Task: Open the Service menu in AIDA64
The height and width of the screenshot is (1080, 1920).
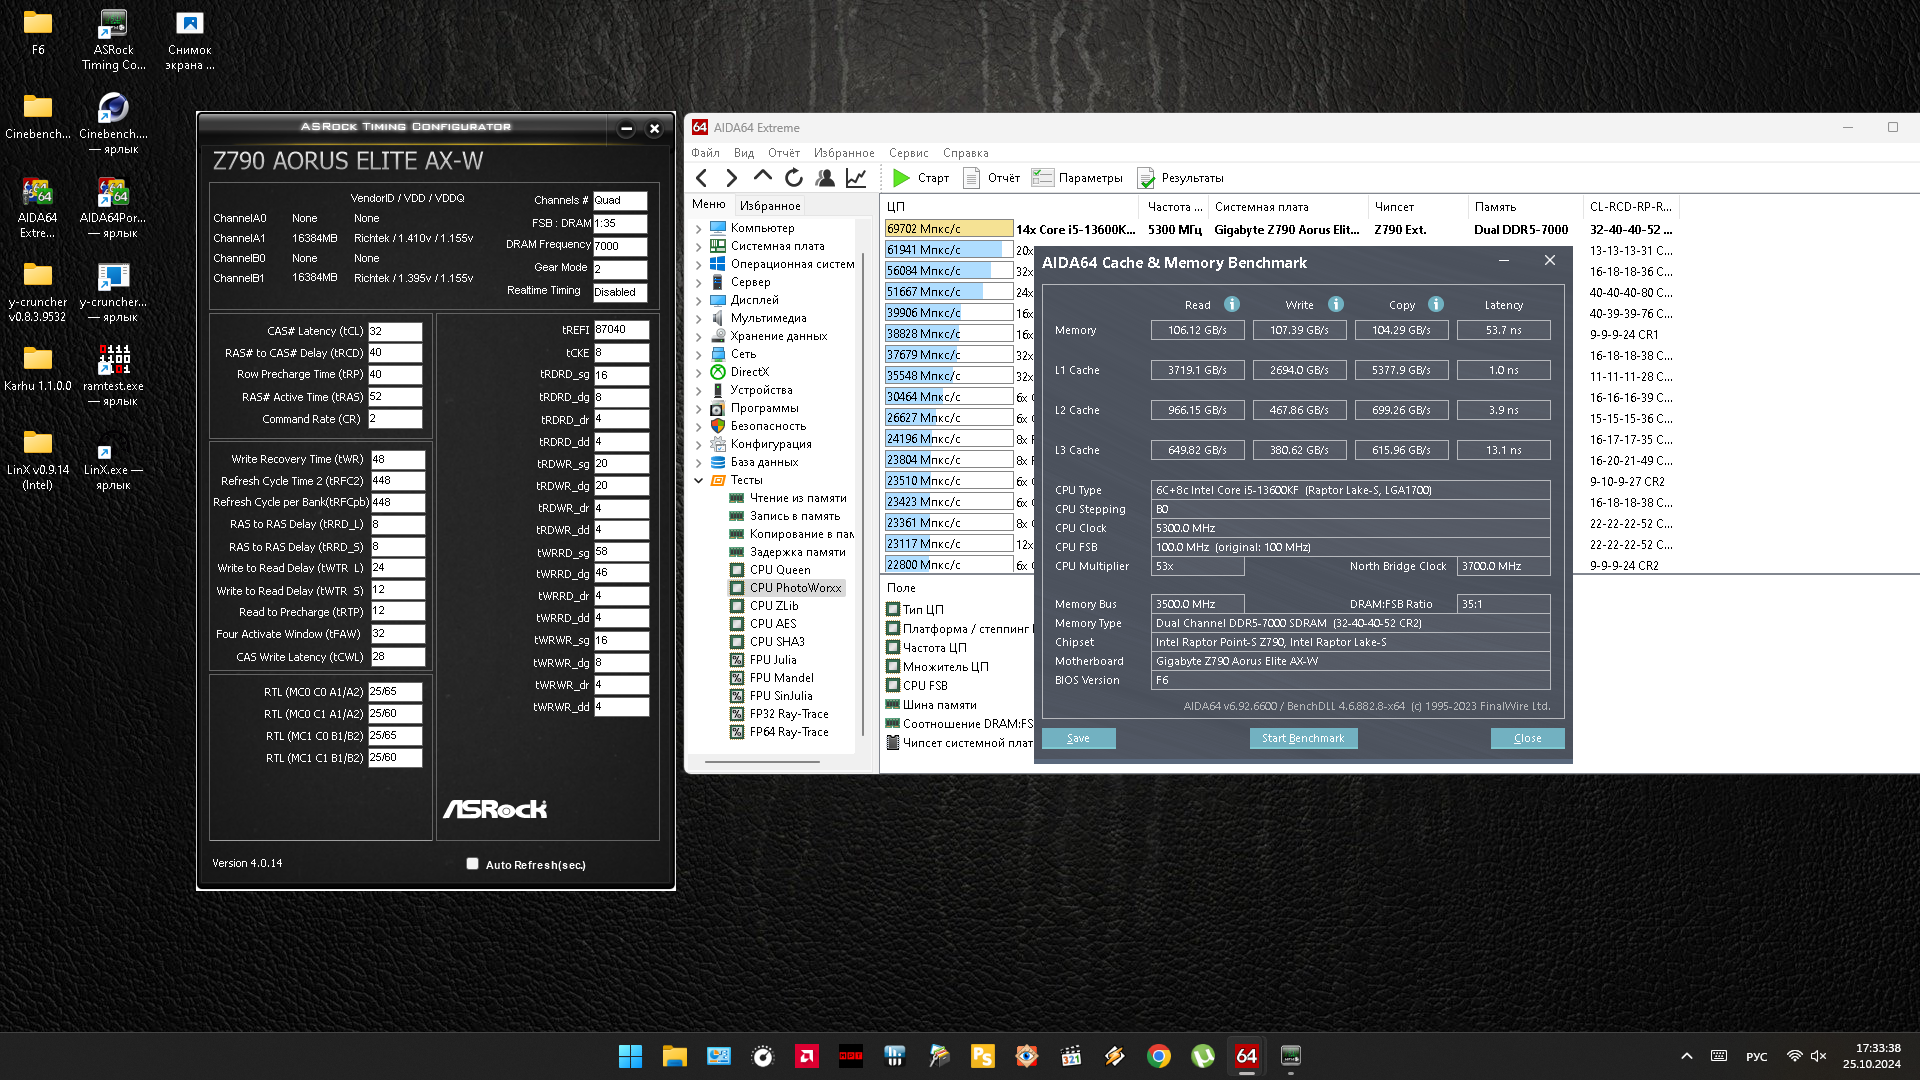Action: coord(908,153)
